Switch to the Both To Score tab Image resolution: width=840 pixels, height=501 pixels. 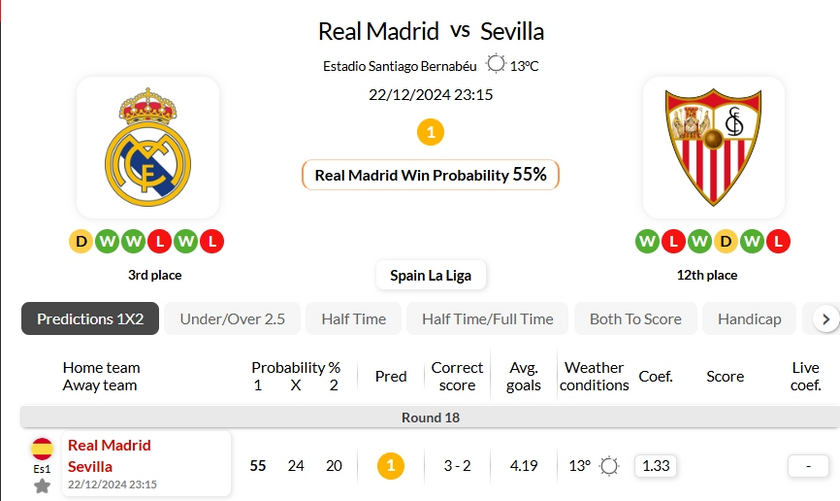click(x=636, y=319)
